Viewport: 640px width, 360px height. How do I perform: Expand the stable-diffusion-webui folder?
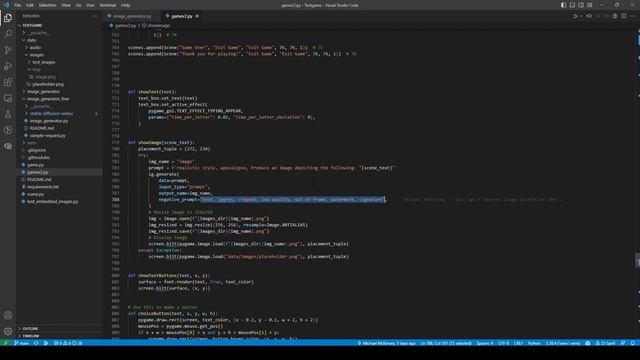51,113
